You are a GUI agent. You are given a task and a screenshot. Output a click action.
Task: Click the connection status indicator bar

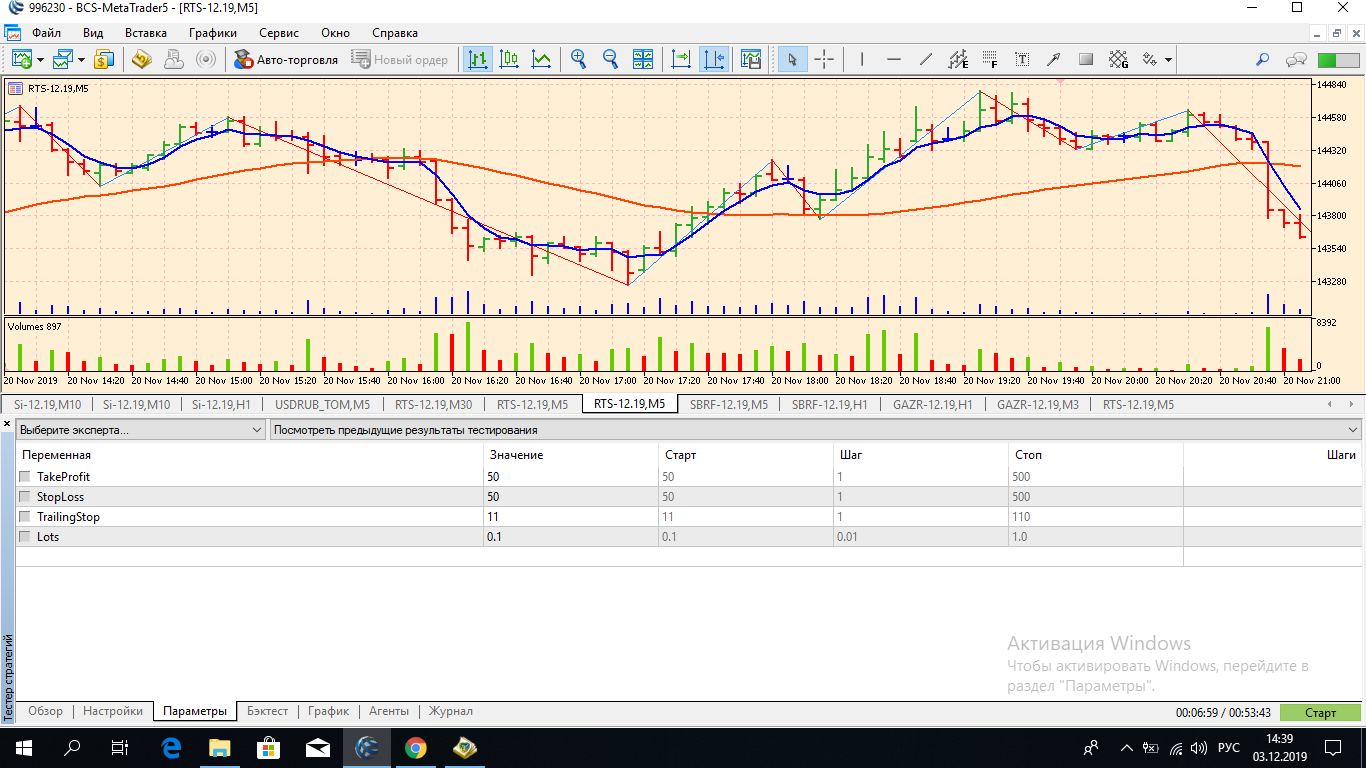[1339, 60]
